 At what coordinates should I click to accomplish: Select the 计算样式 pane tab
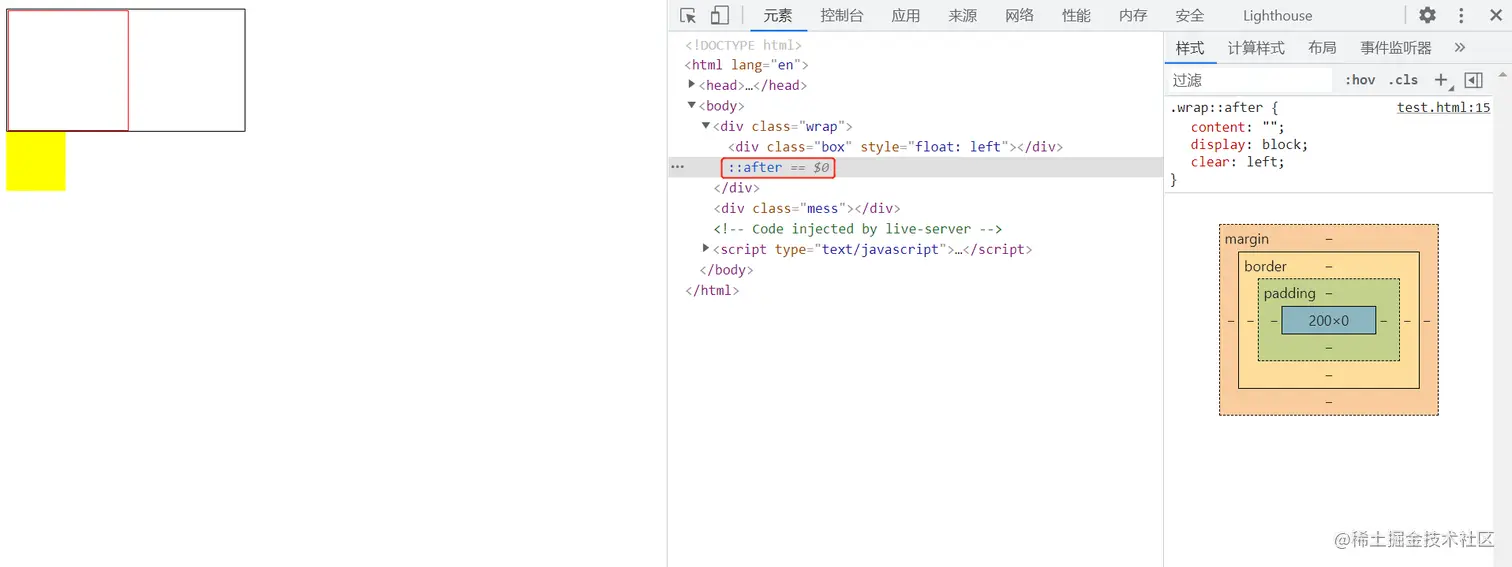(1256, 47)
